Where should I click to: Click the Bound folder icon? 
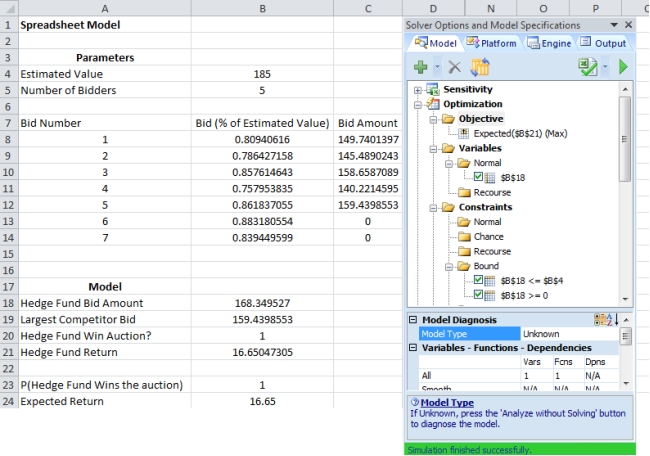tap(464, 266)
